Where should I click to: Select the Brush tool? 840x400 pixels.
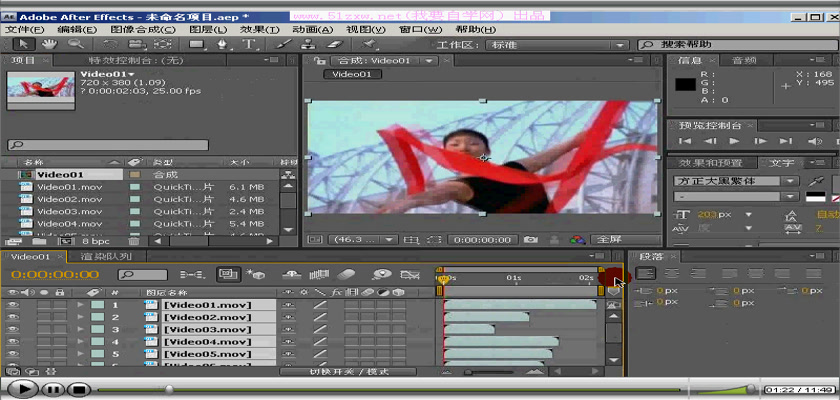pyautogui.click(x=283, y=44)
